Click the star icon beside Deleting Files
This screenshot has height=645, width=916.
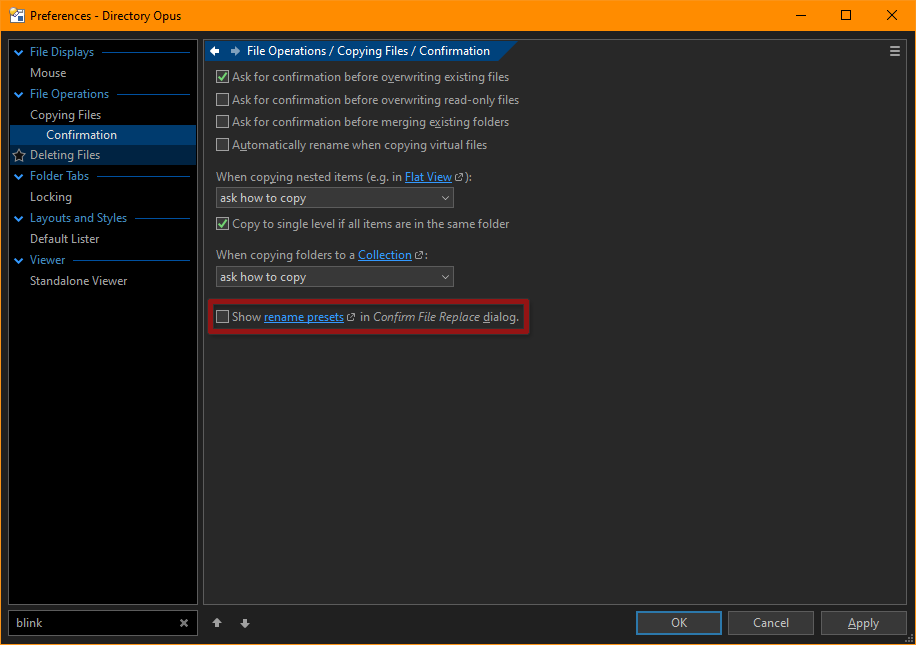tap(19, 155)
